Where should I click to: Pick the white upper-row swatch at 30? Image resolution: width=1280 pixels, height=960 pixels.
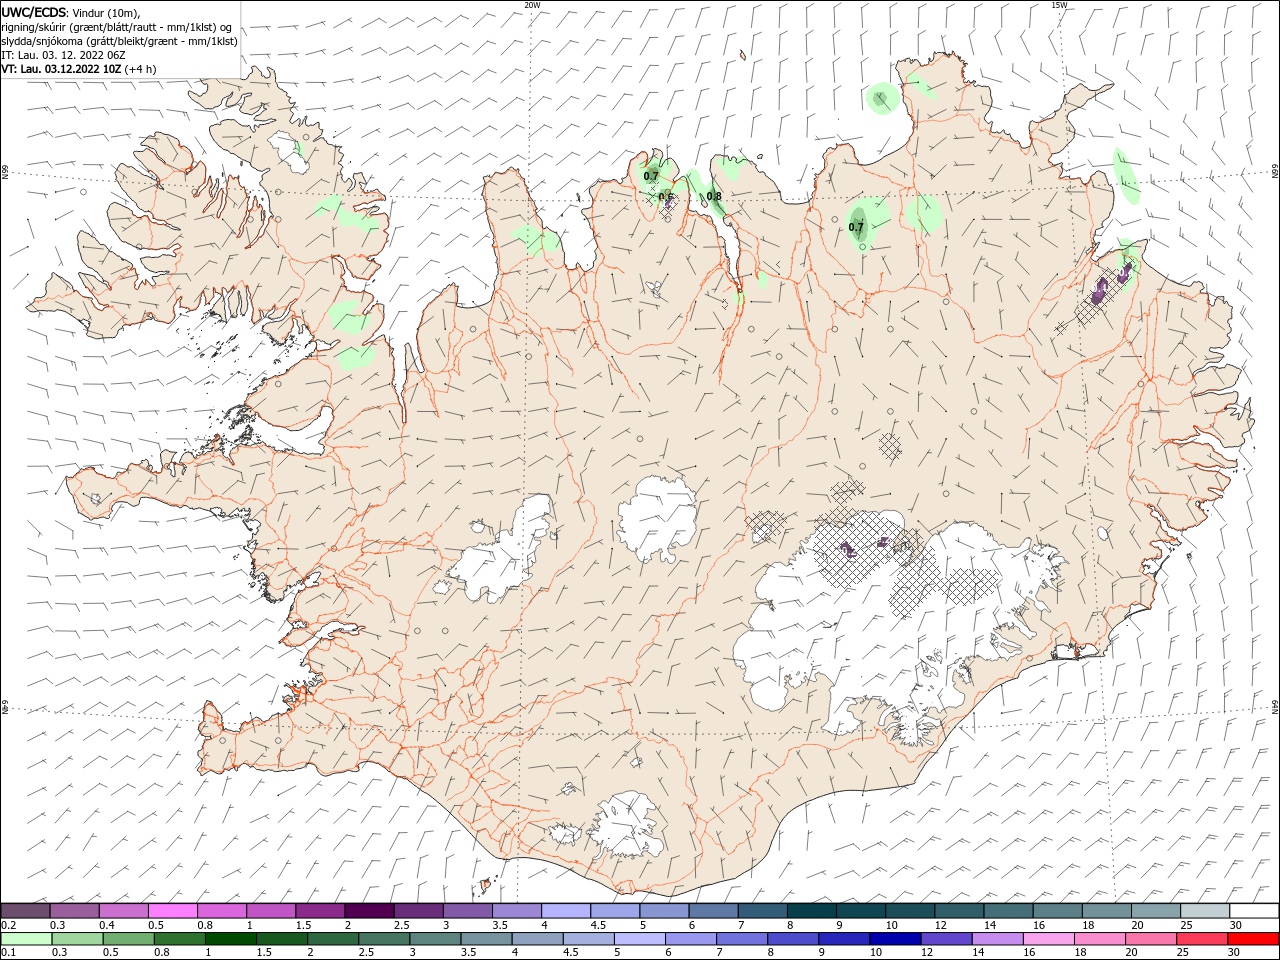(1254, 911)
